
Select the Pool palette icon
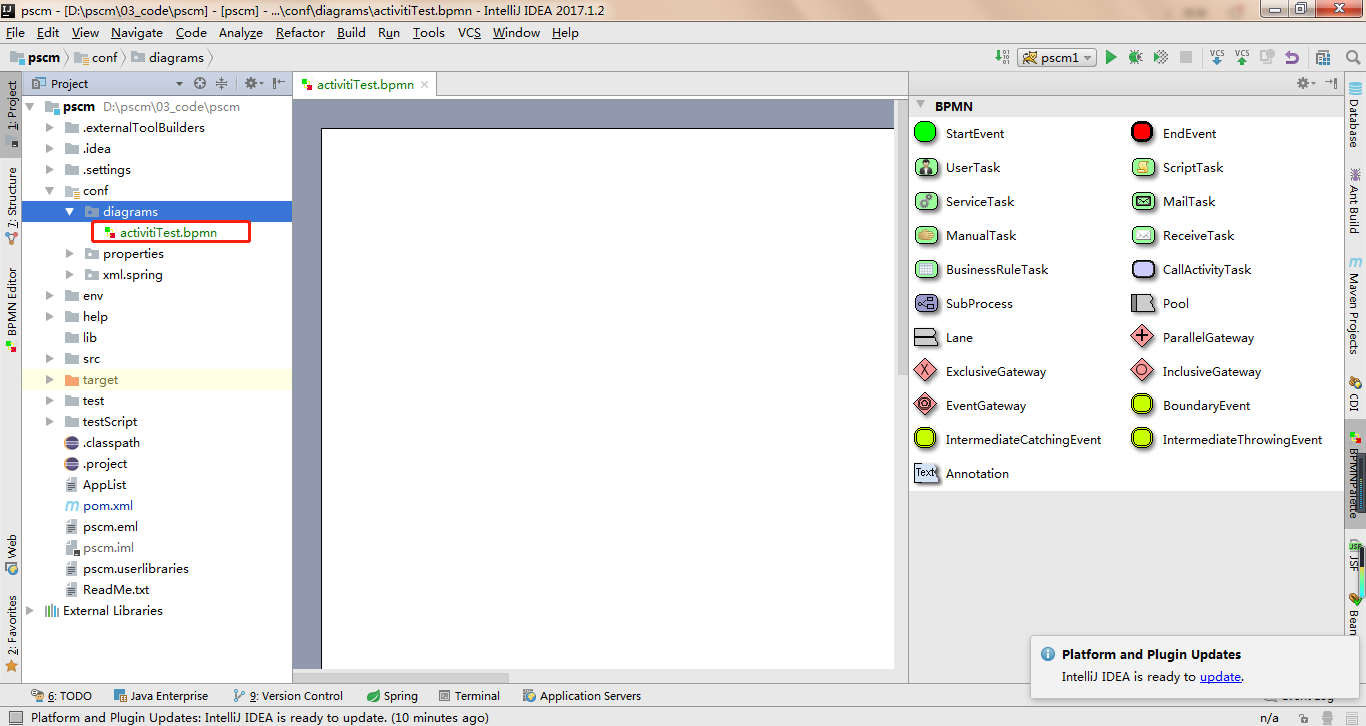[x=1143, y=303]
